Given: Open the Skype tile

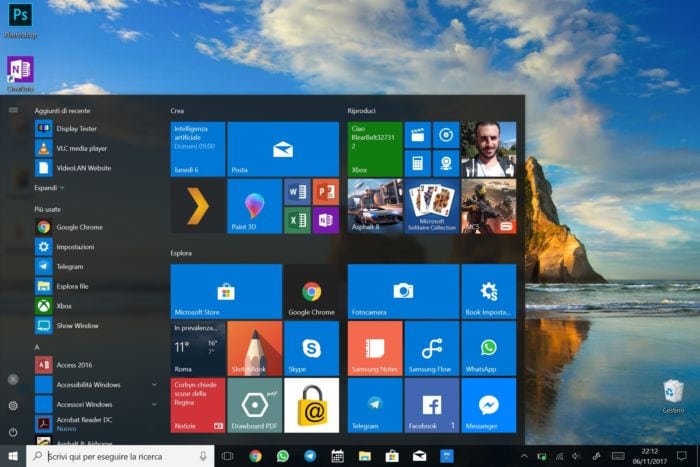Looking at the screenshot, I should pos(312,349).
